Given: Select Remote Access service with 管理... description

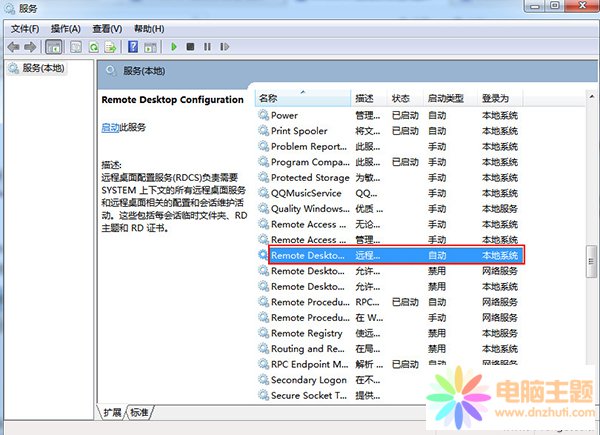Looking at the screenshot, I should [388, 240].
